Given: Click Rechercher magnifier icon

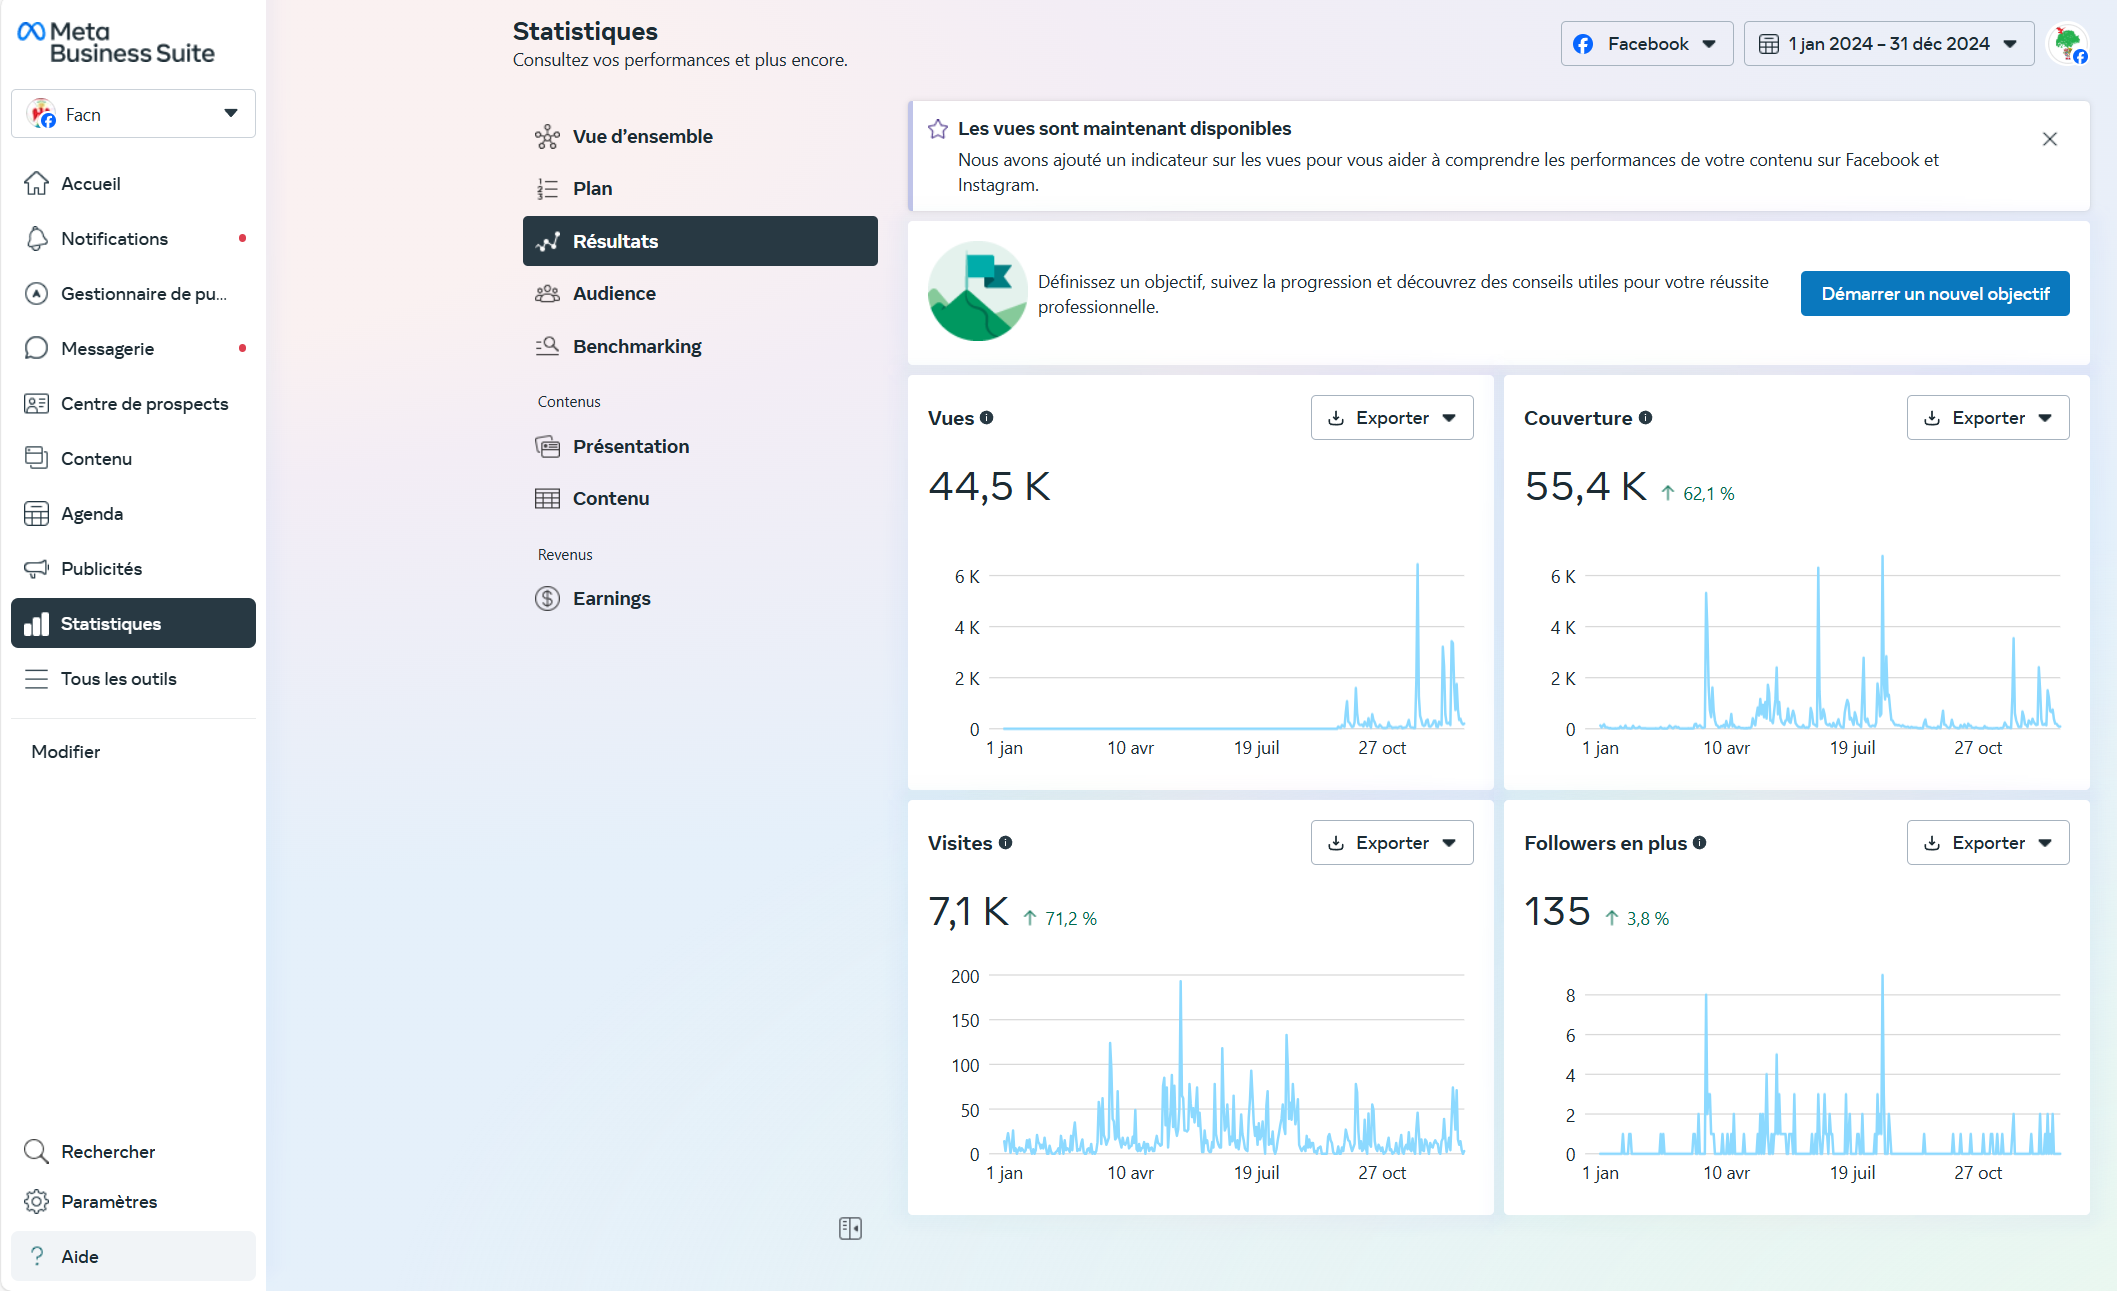Looking at the screenshot, I should click(x=37, y=1152).
